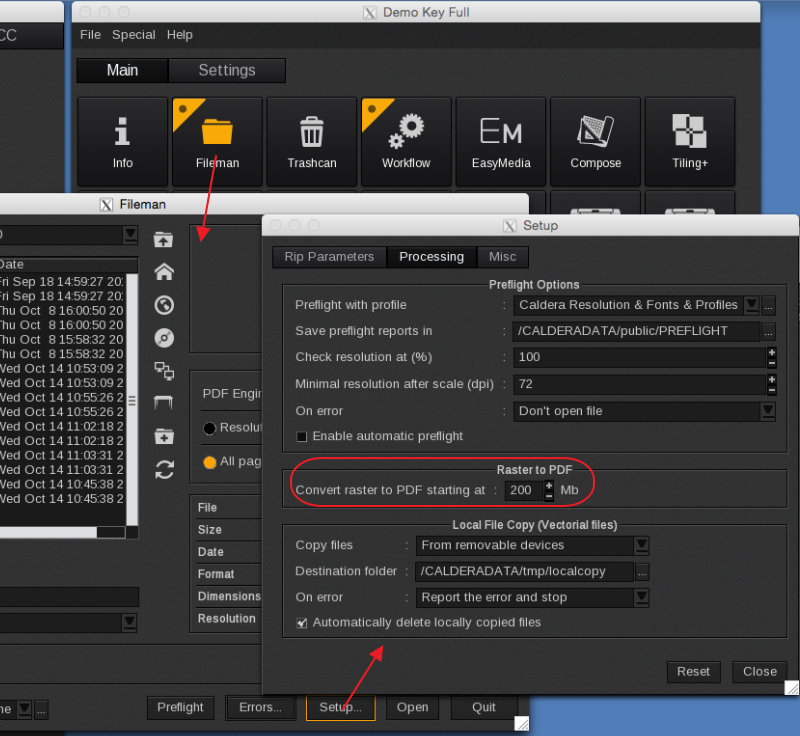Open the Workflow module

click(406, 141)
